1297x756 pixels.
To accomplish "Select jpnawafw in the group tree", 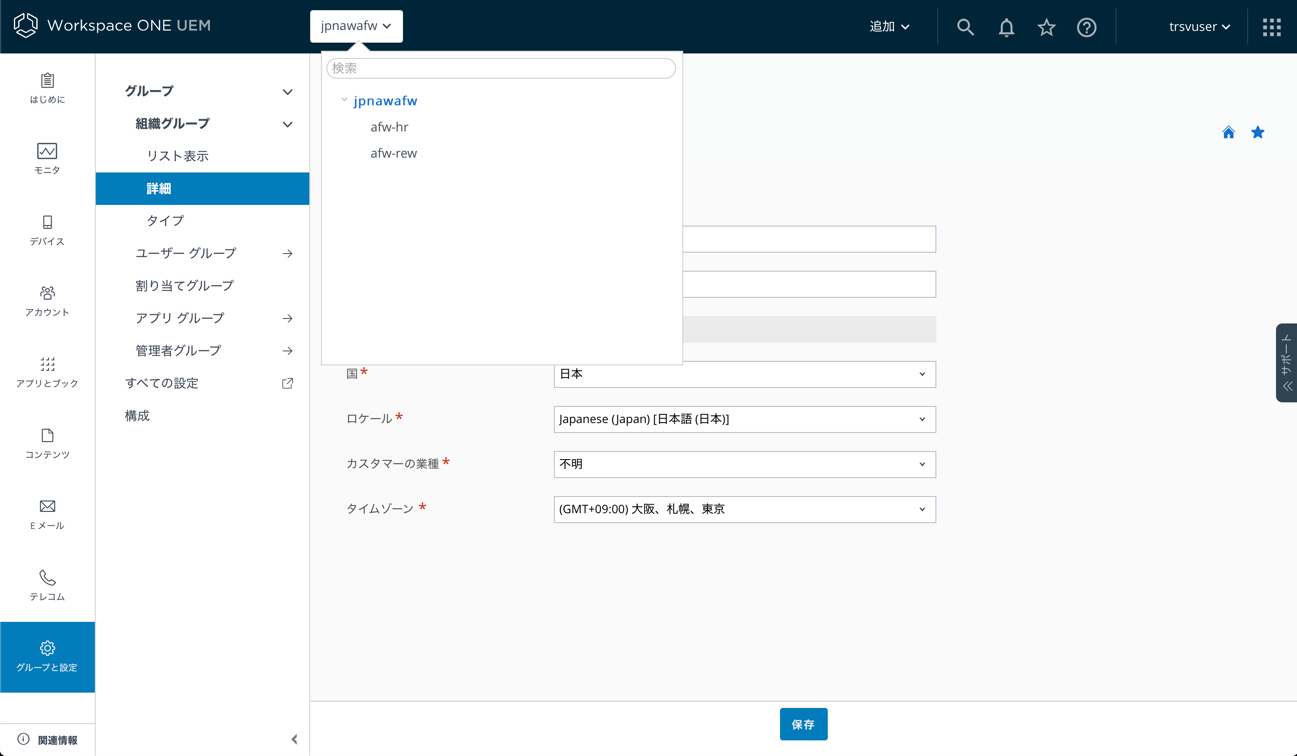I will (385, 101).
